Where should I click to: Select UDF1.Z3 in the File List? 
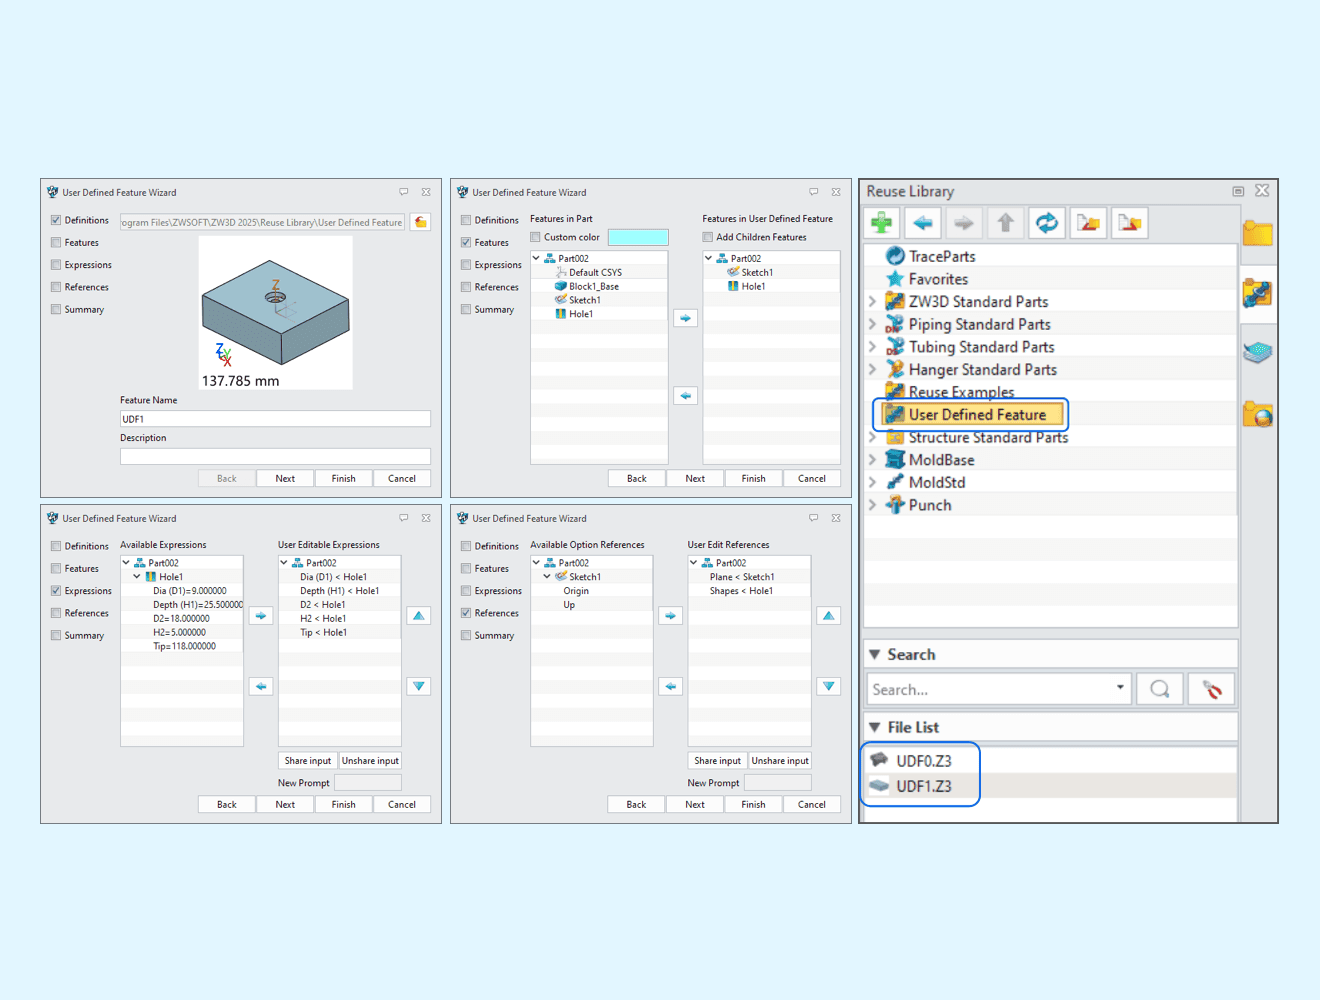[x=923, y=786]
